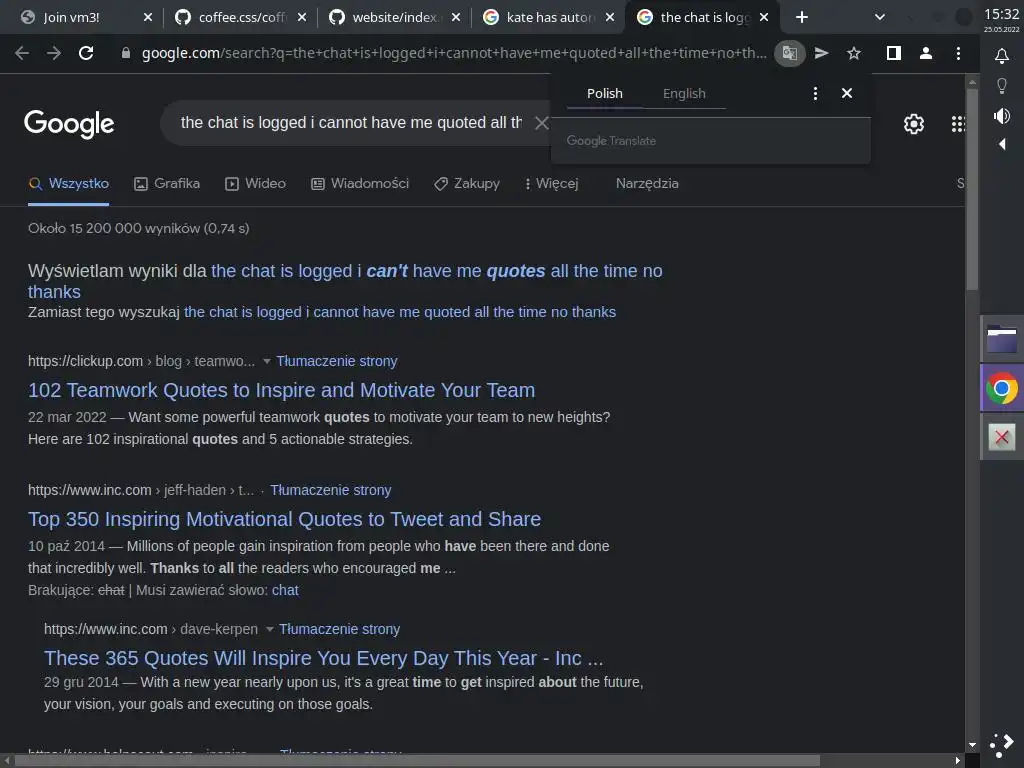The width and height of the screenshot is (1024, 768).
Task: Open 'Top 350 Inspiring Motivational Quotes' result
Action: (x=284, y=519)
